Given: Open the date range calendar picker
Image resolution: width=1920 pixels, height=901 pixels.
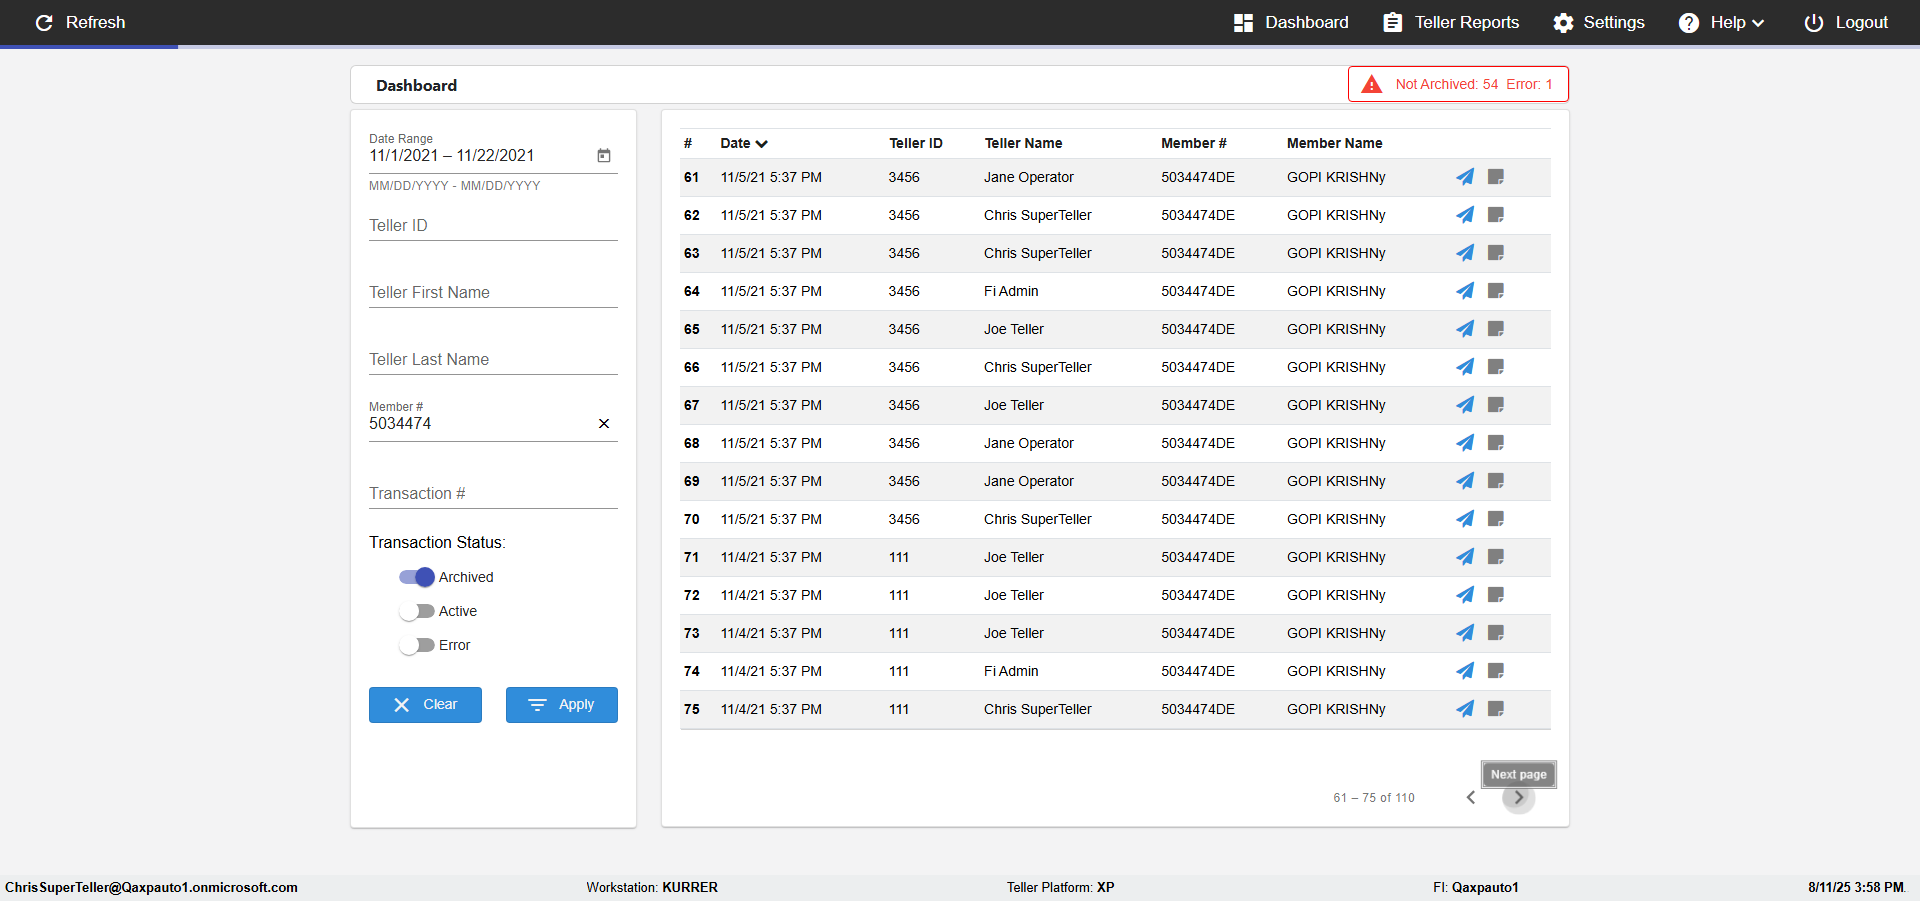Looking at the screenshot, I should pyautogui.click(x=604, y=155).
